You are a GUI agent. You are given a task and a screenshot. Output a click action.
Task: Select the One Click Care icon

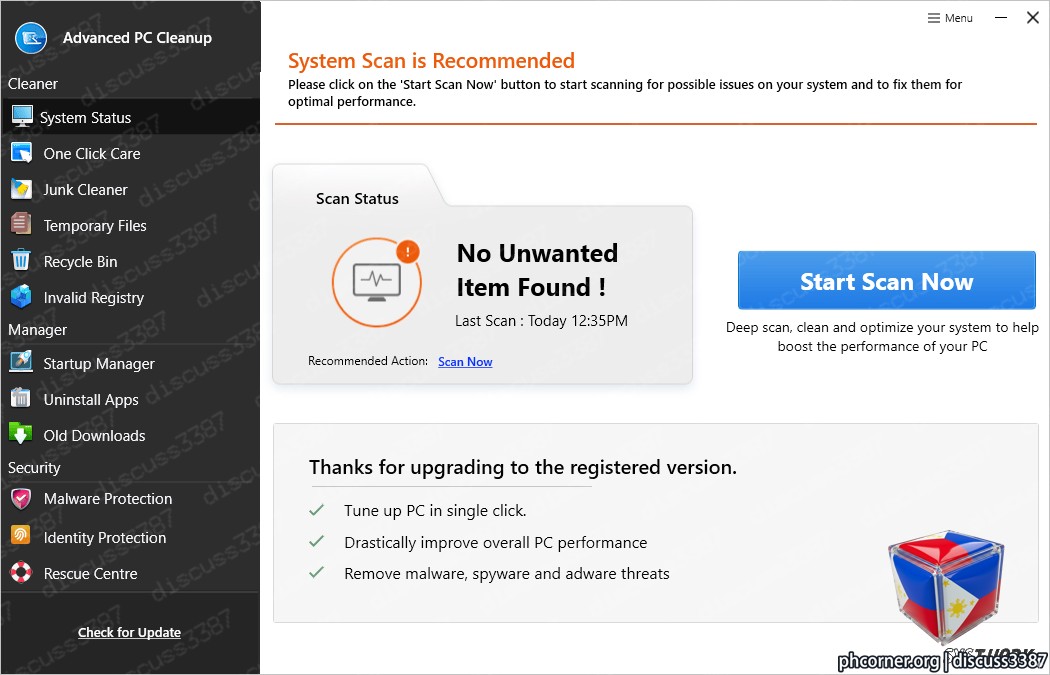pyautogui.click(x=21, y=153)
